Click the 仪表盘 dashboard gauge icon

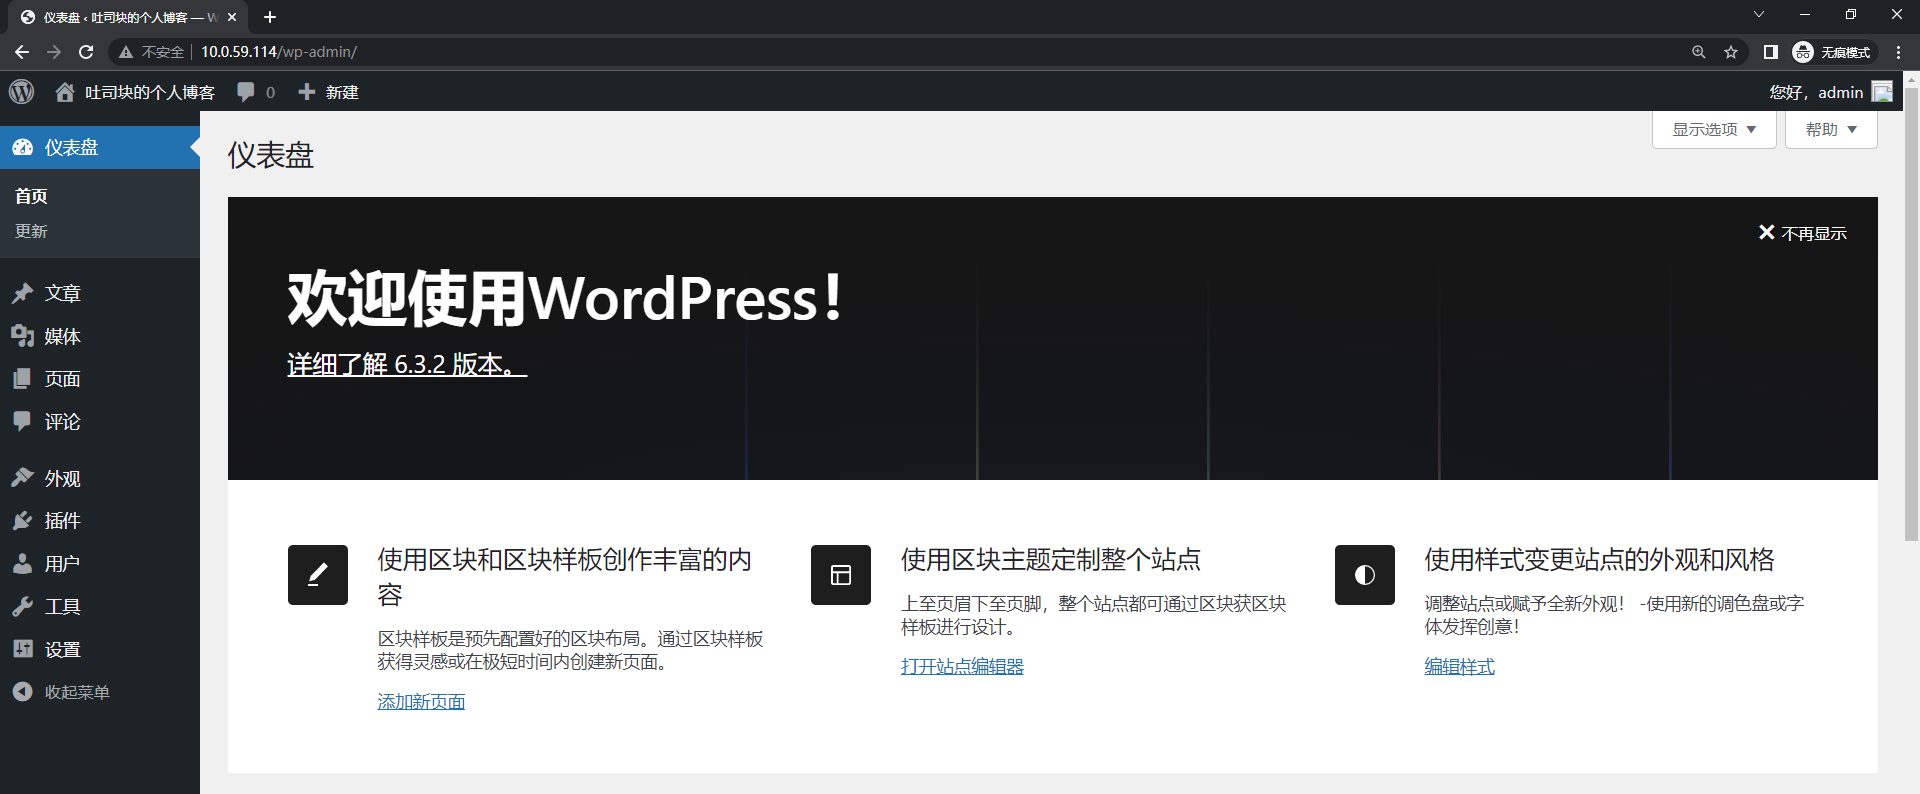[23, 148]
